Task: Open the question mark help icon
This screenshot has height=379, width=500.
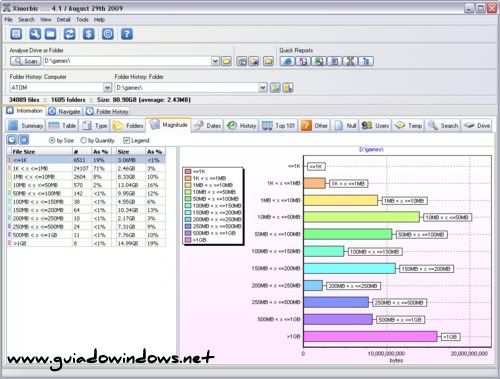Action: click(127, 34)
